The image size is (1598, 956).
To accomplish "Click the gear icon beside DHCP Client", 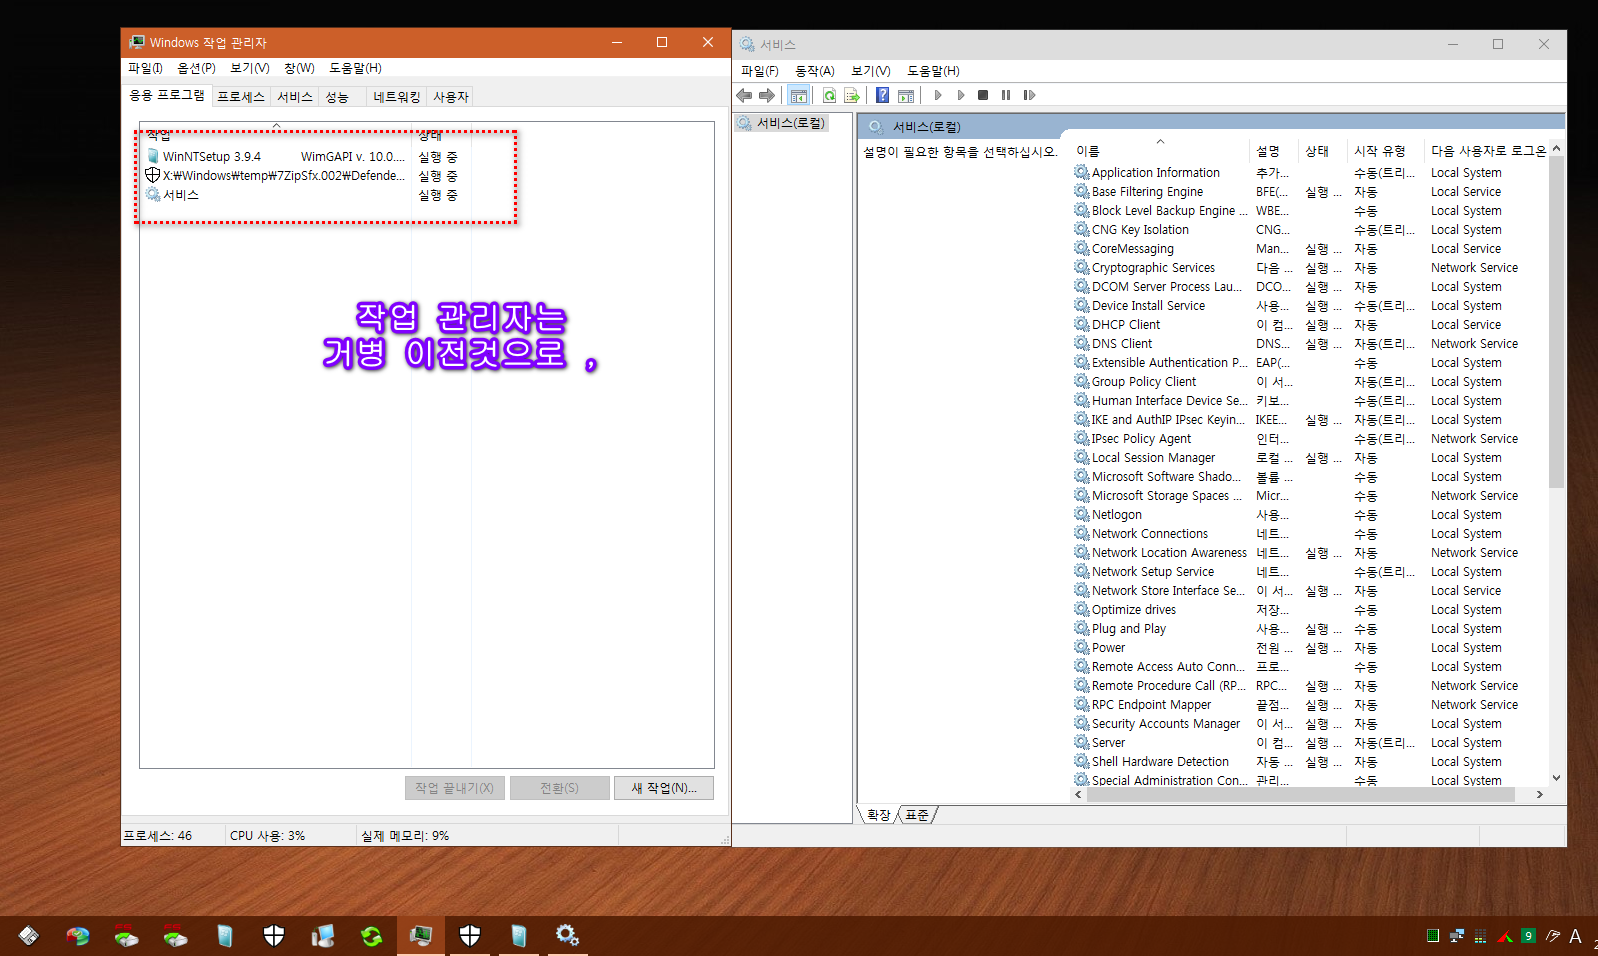I will 1082,324.
